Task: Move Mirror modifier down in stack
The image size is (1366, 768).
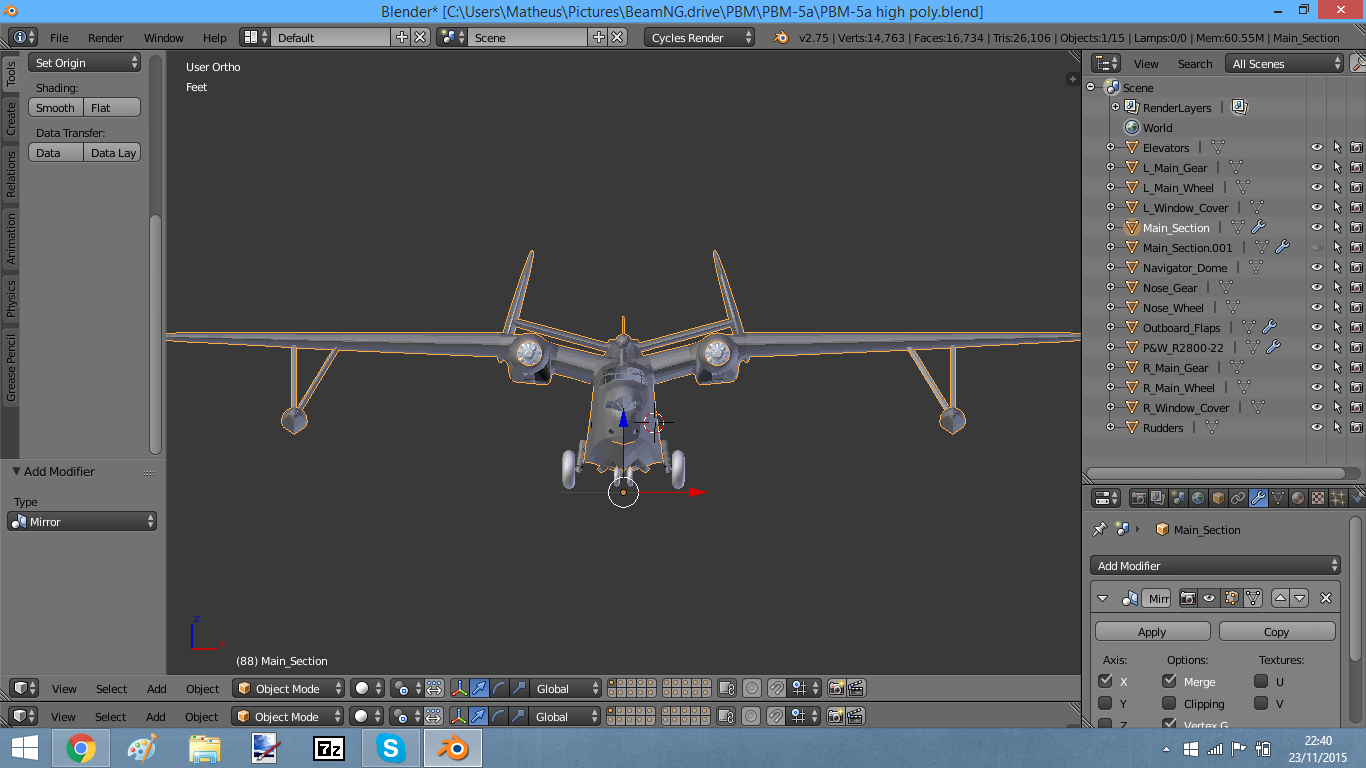Action: [1299, 598]
